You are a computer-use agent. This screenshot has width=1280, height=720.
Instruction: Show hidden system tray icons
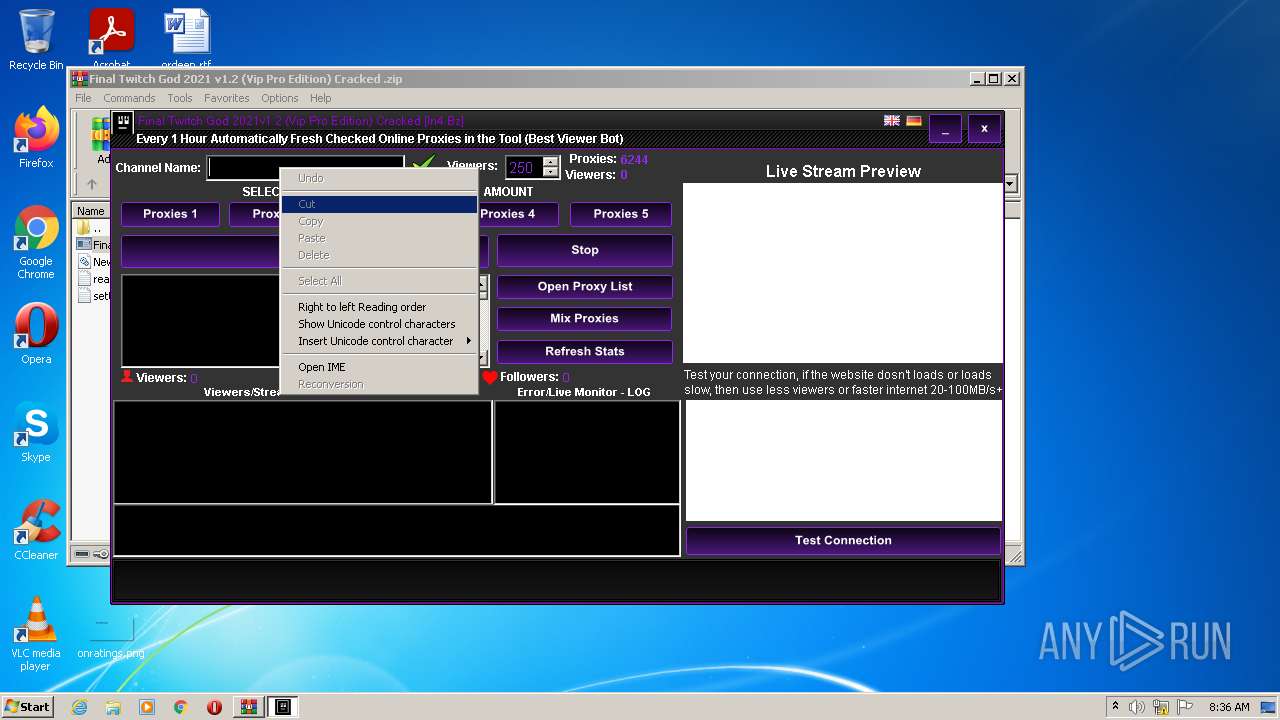[x=1115, y=707]
